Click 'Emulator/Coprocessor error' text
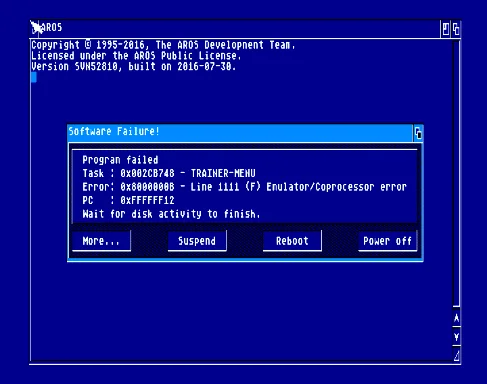 pyautogui.click(x=336, y=187)
